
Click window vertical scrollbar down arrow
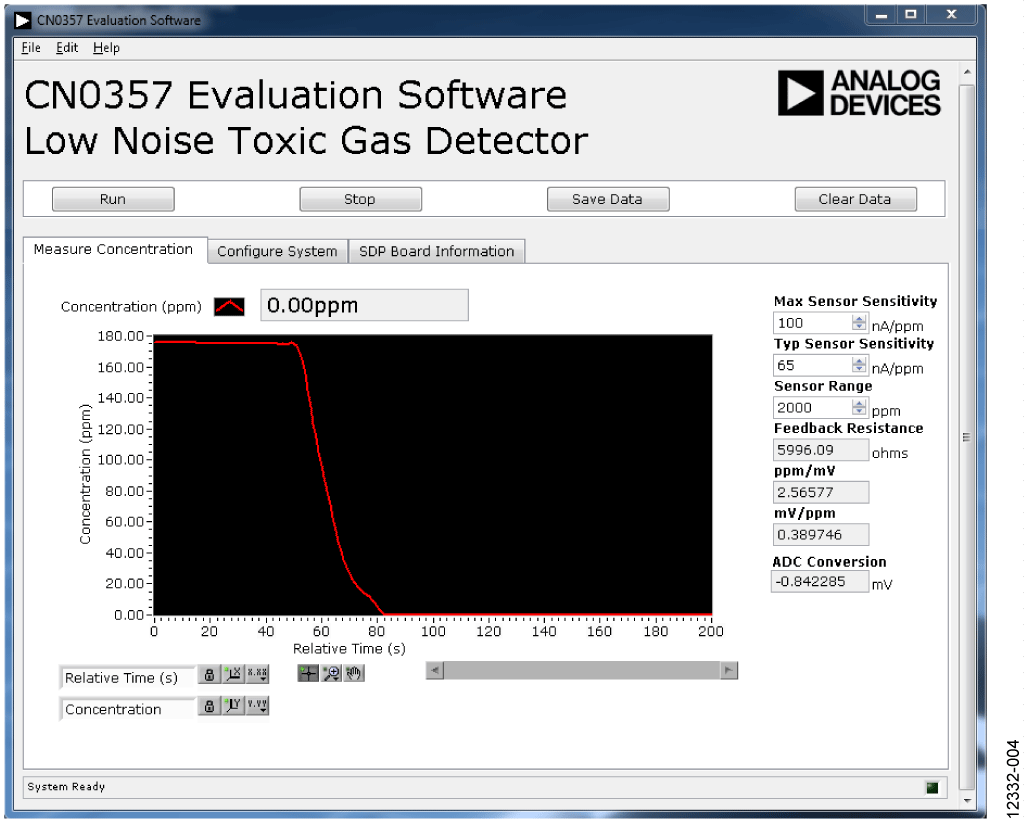967,799
